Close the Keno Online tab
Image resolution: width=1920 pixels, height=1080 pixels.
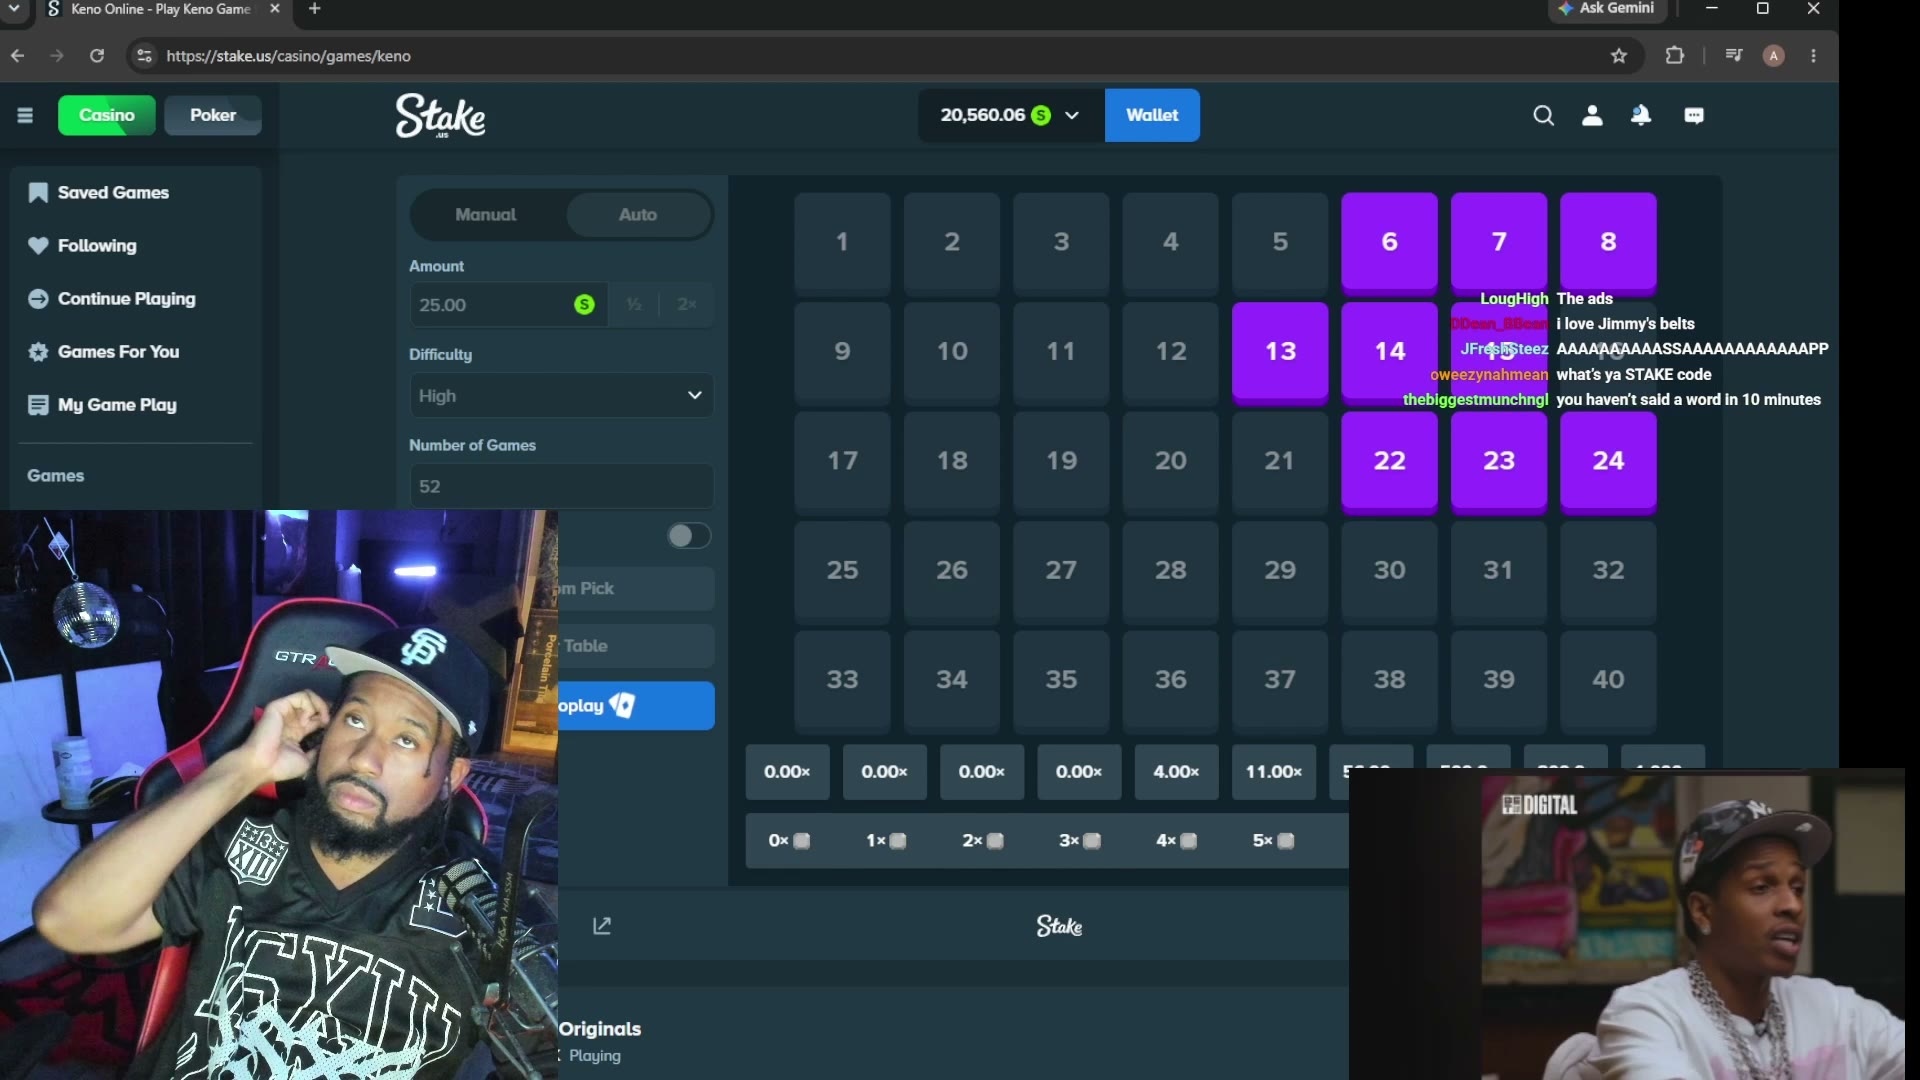point(275,9)
